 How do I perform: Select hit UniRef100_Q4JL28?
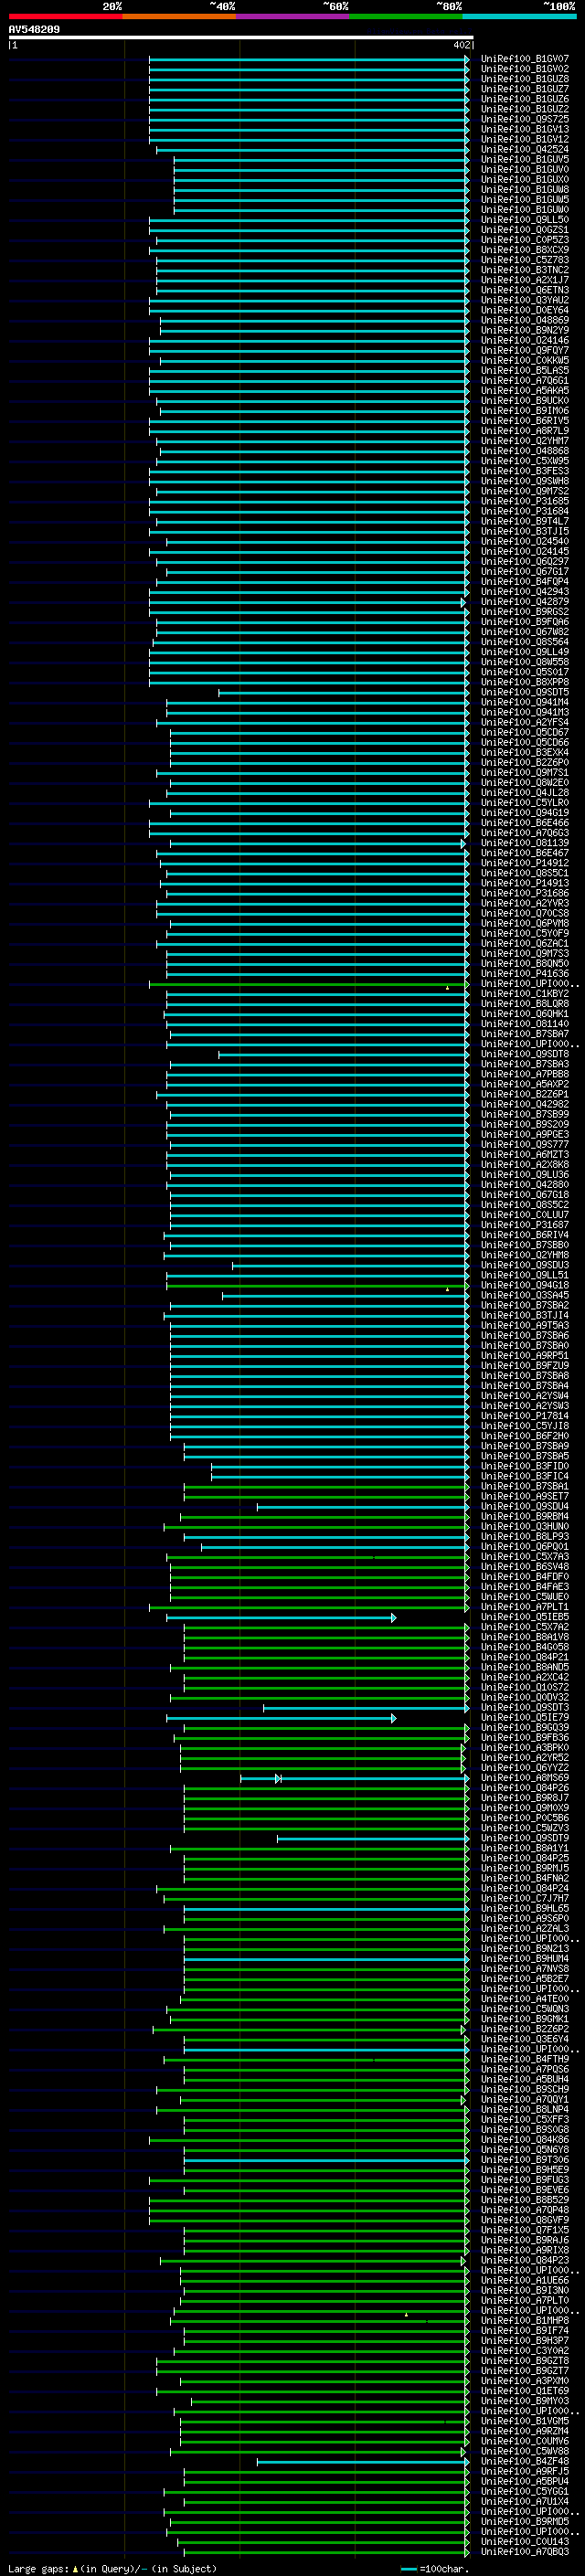click(525, 792)
